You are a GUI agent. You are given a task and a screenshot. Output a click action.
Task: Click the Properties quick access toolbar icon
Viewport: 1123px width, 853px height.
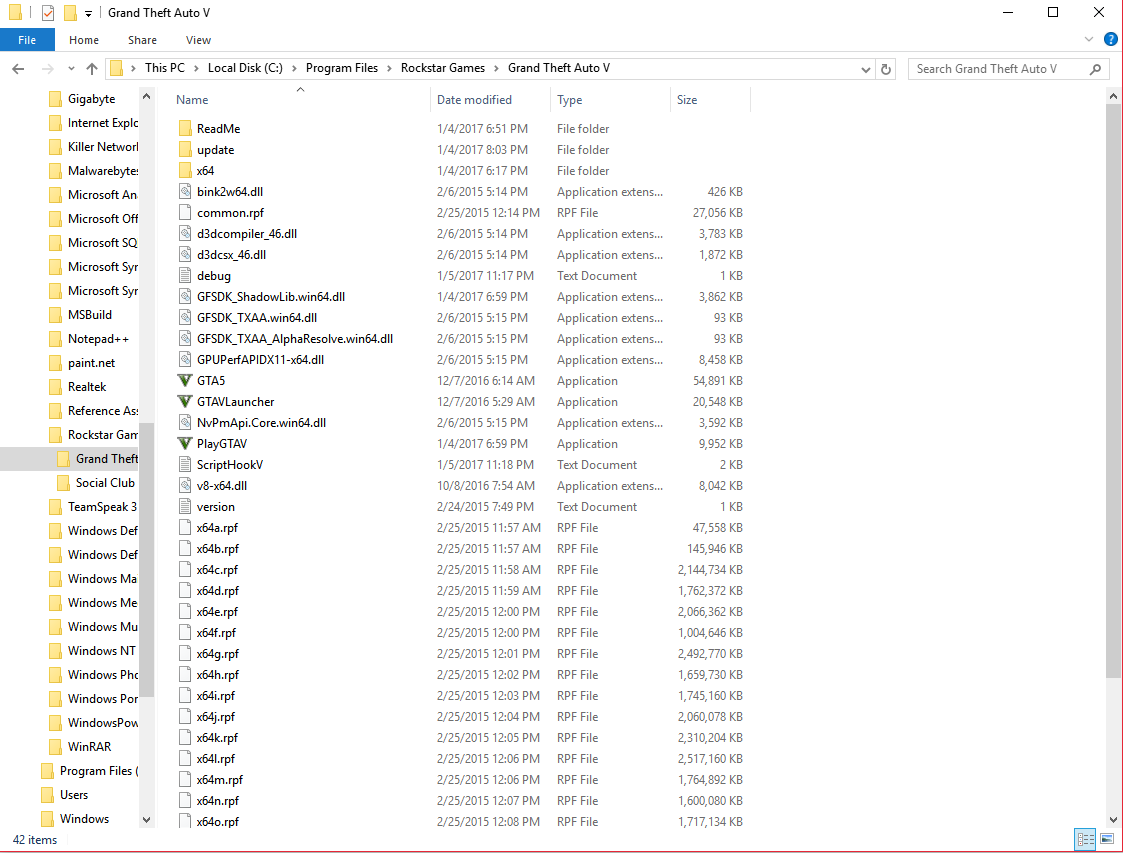48,13
